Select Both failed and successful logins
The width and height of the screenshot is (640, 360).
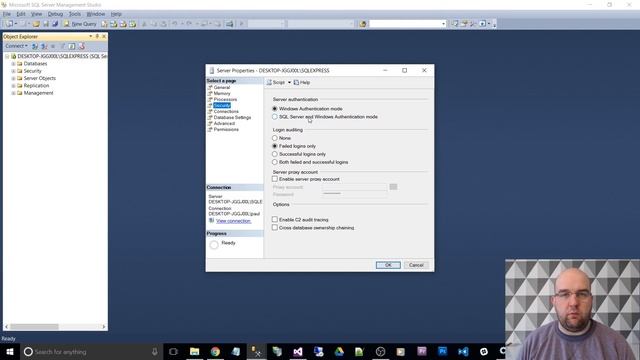(275, 162)
